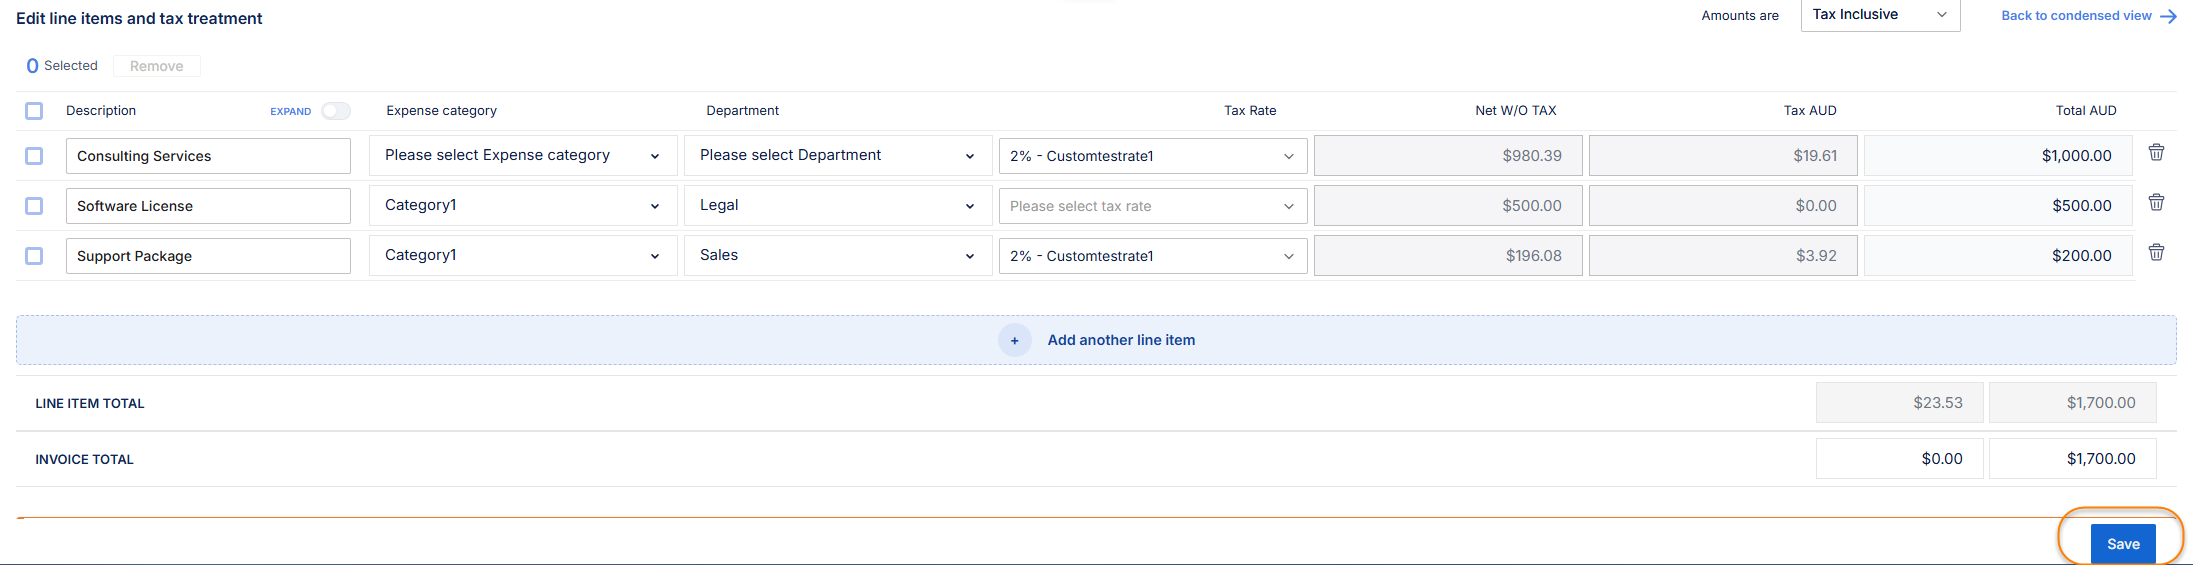Click the LINE ITEM TOTAL label

[90, 404]
